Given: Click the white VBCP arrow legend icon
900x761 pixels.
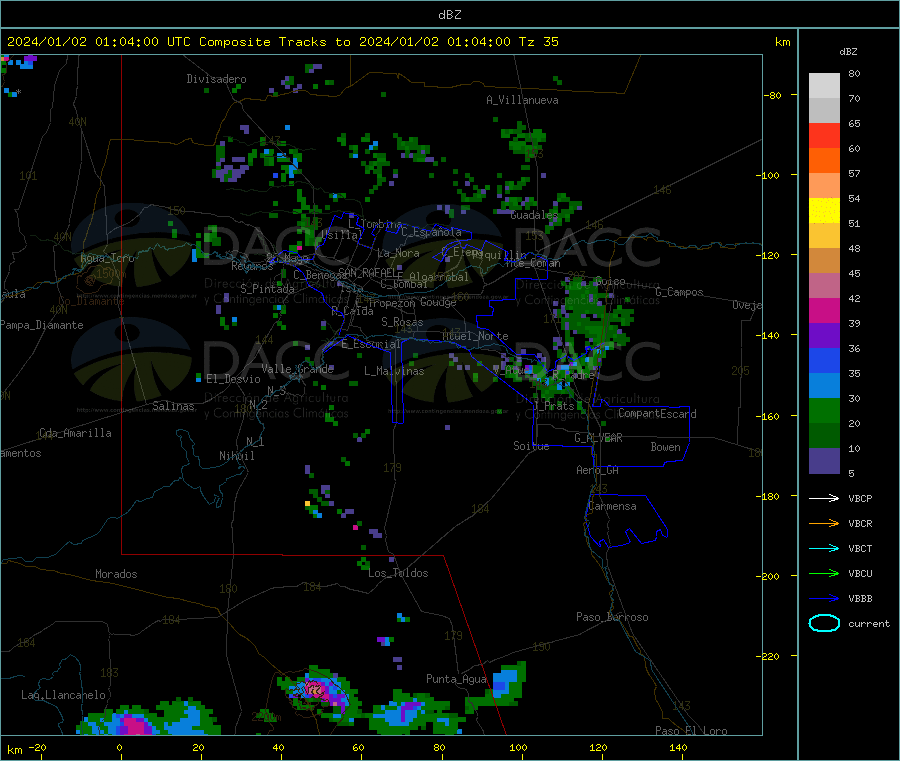Looking at the screenshot, I should pos(824,498).
